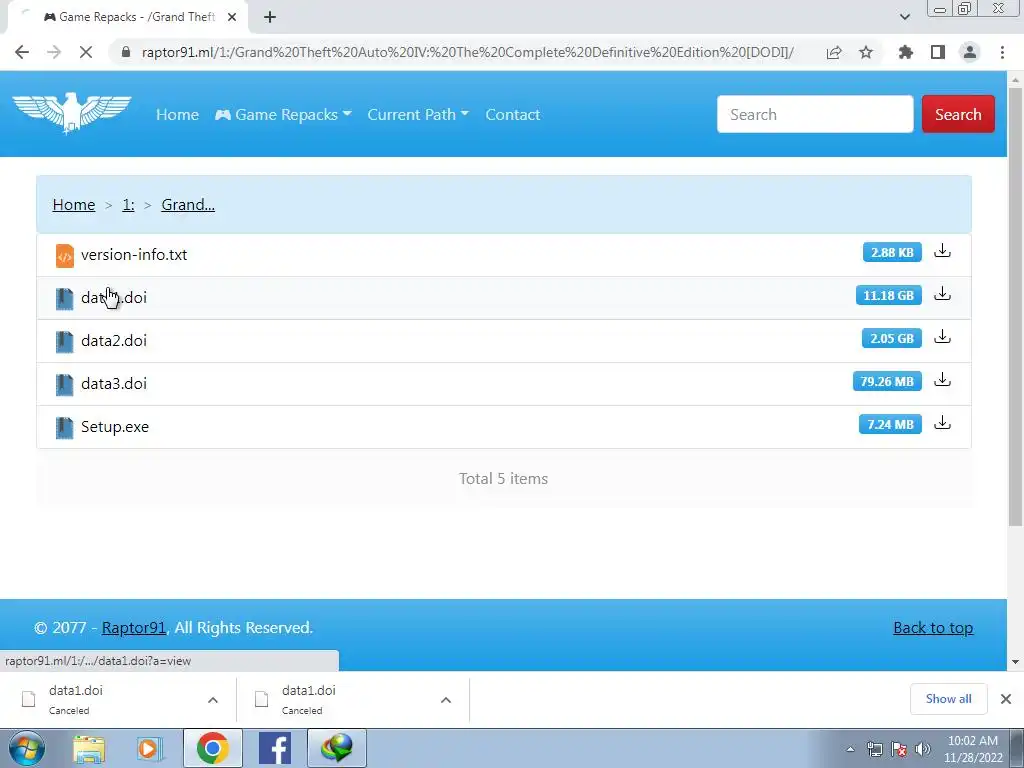Click Show all downloads

tap(948, 699)
